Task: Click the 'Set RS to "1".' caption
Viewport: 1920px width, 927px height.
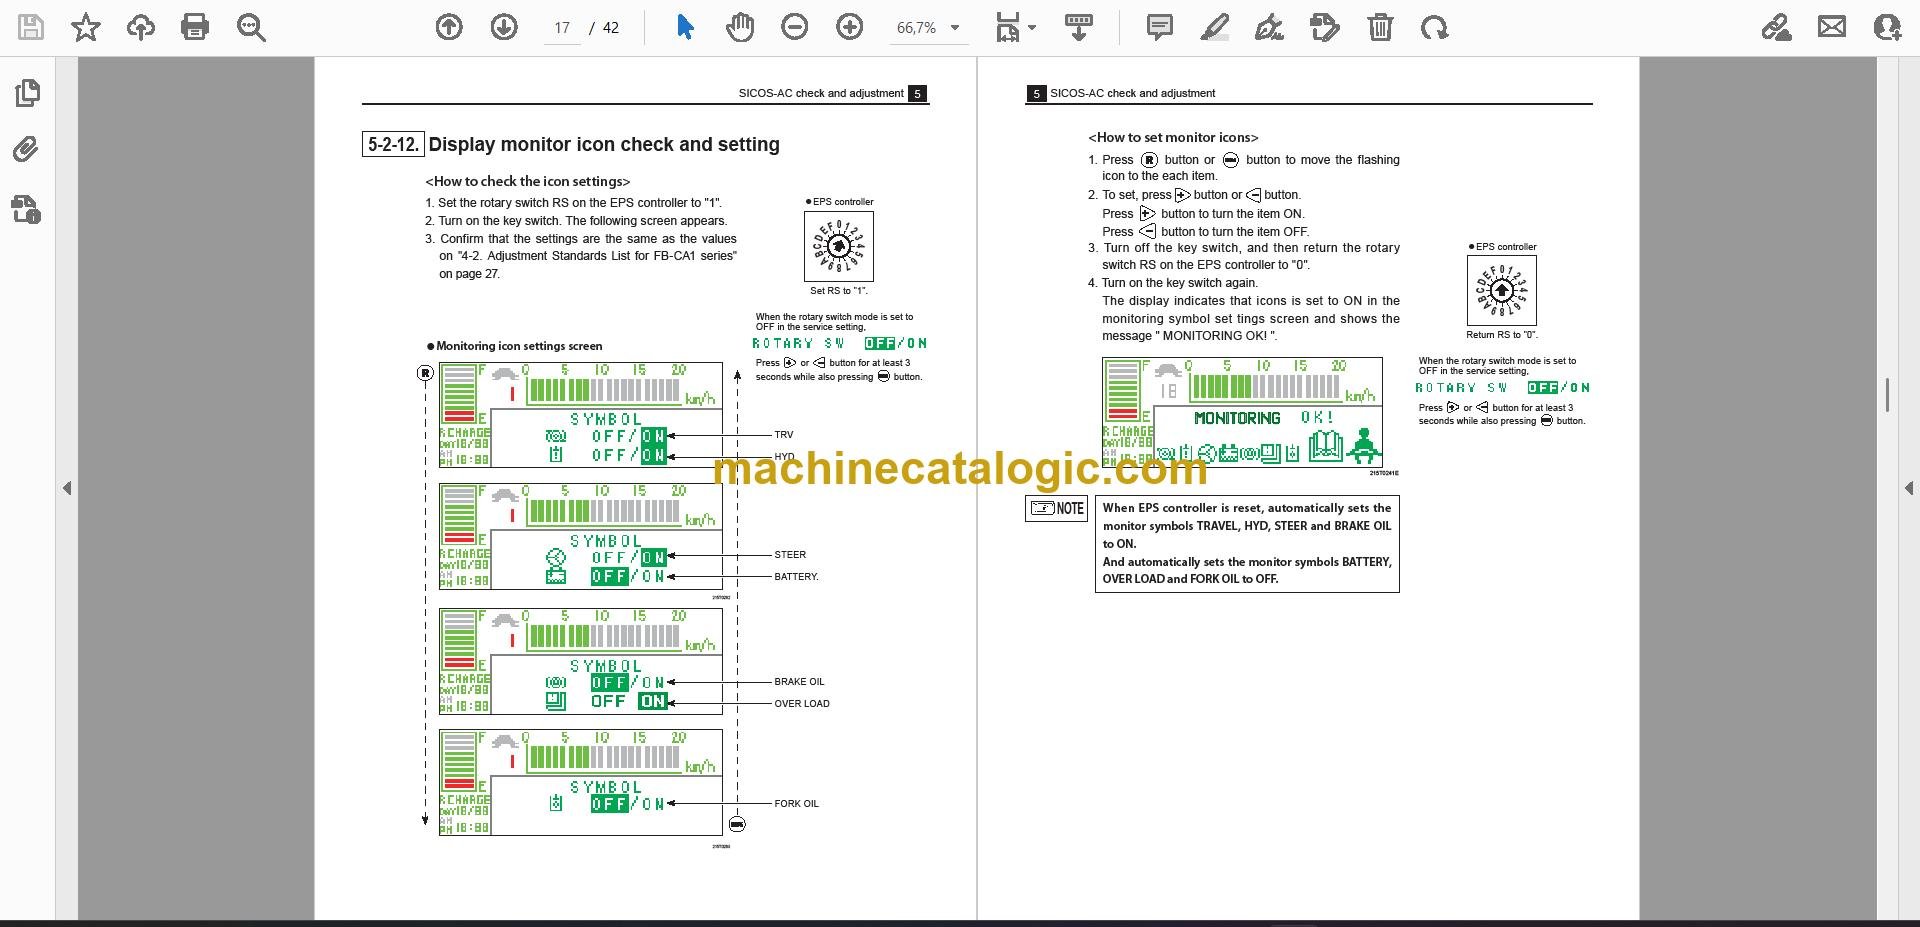Action: [x=839, y=291]
